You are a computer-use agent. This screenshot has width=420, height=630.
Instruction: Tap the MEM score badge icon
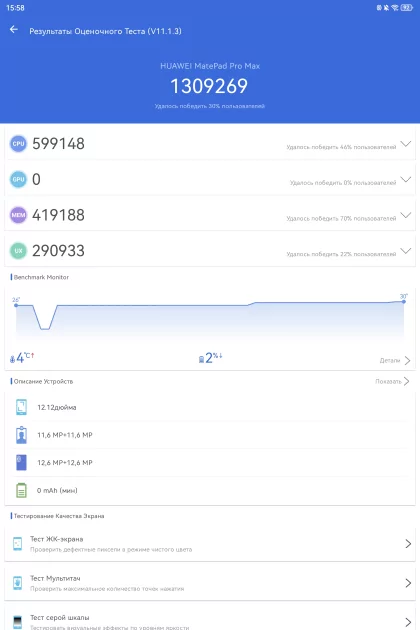pos(18,215)
